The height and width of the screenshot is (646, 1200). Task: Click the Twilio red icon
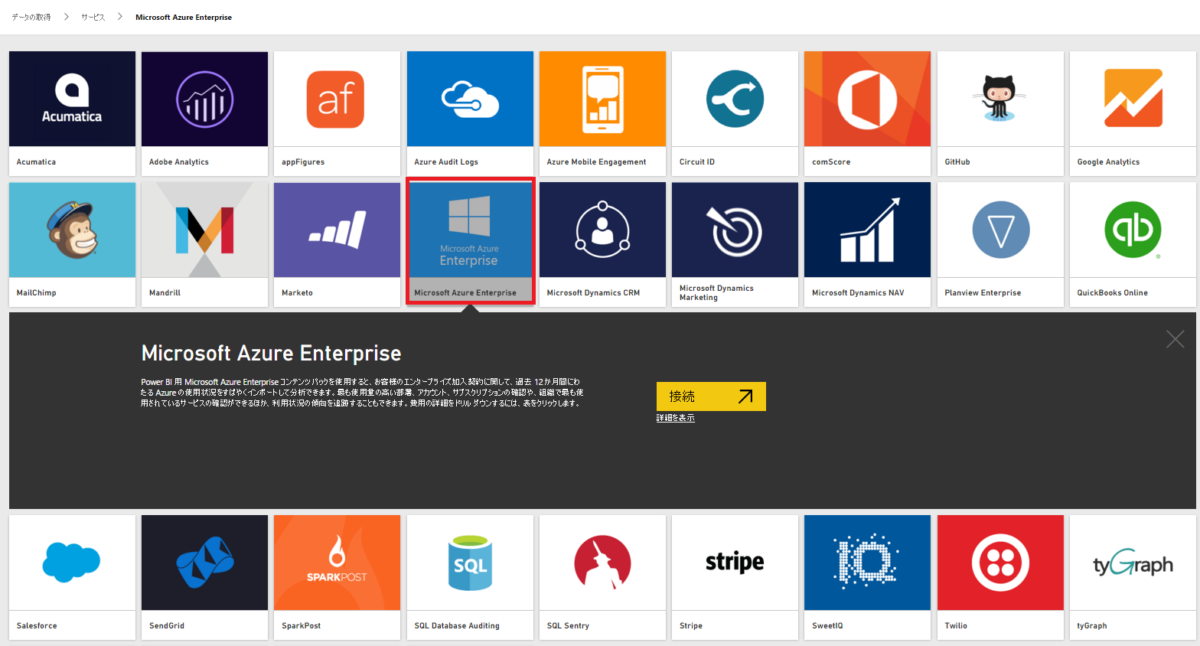(999, 562)
